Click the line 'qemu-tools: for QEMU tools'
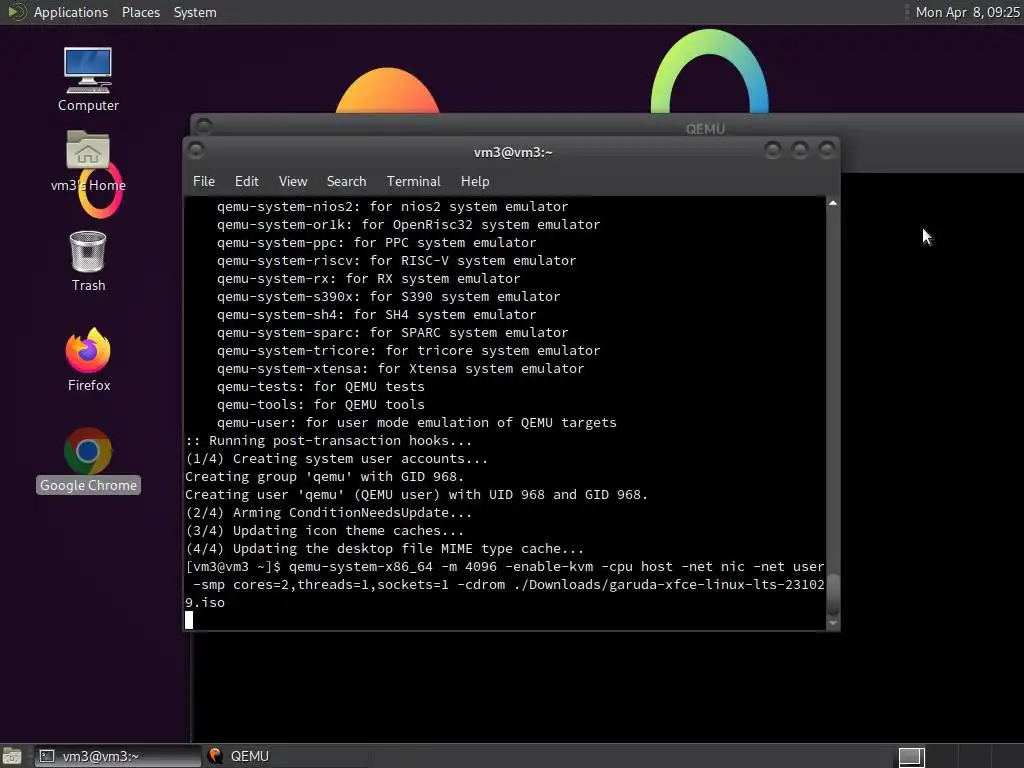 [321, 405]
